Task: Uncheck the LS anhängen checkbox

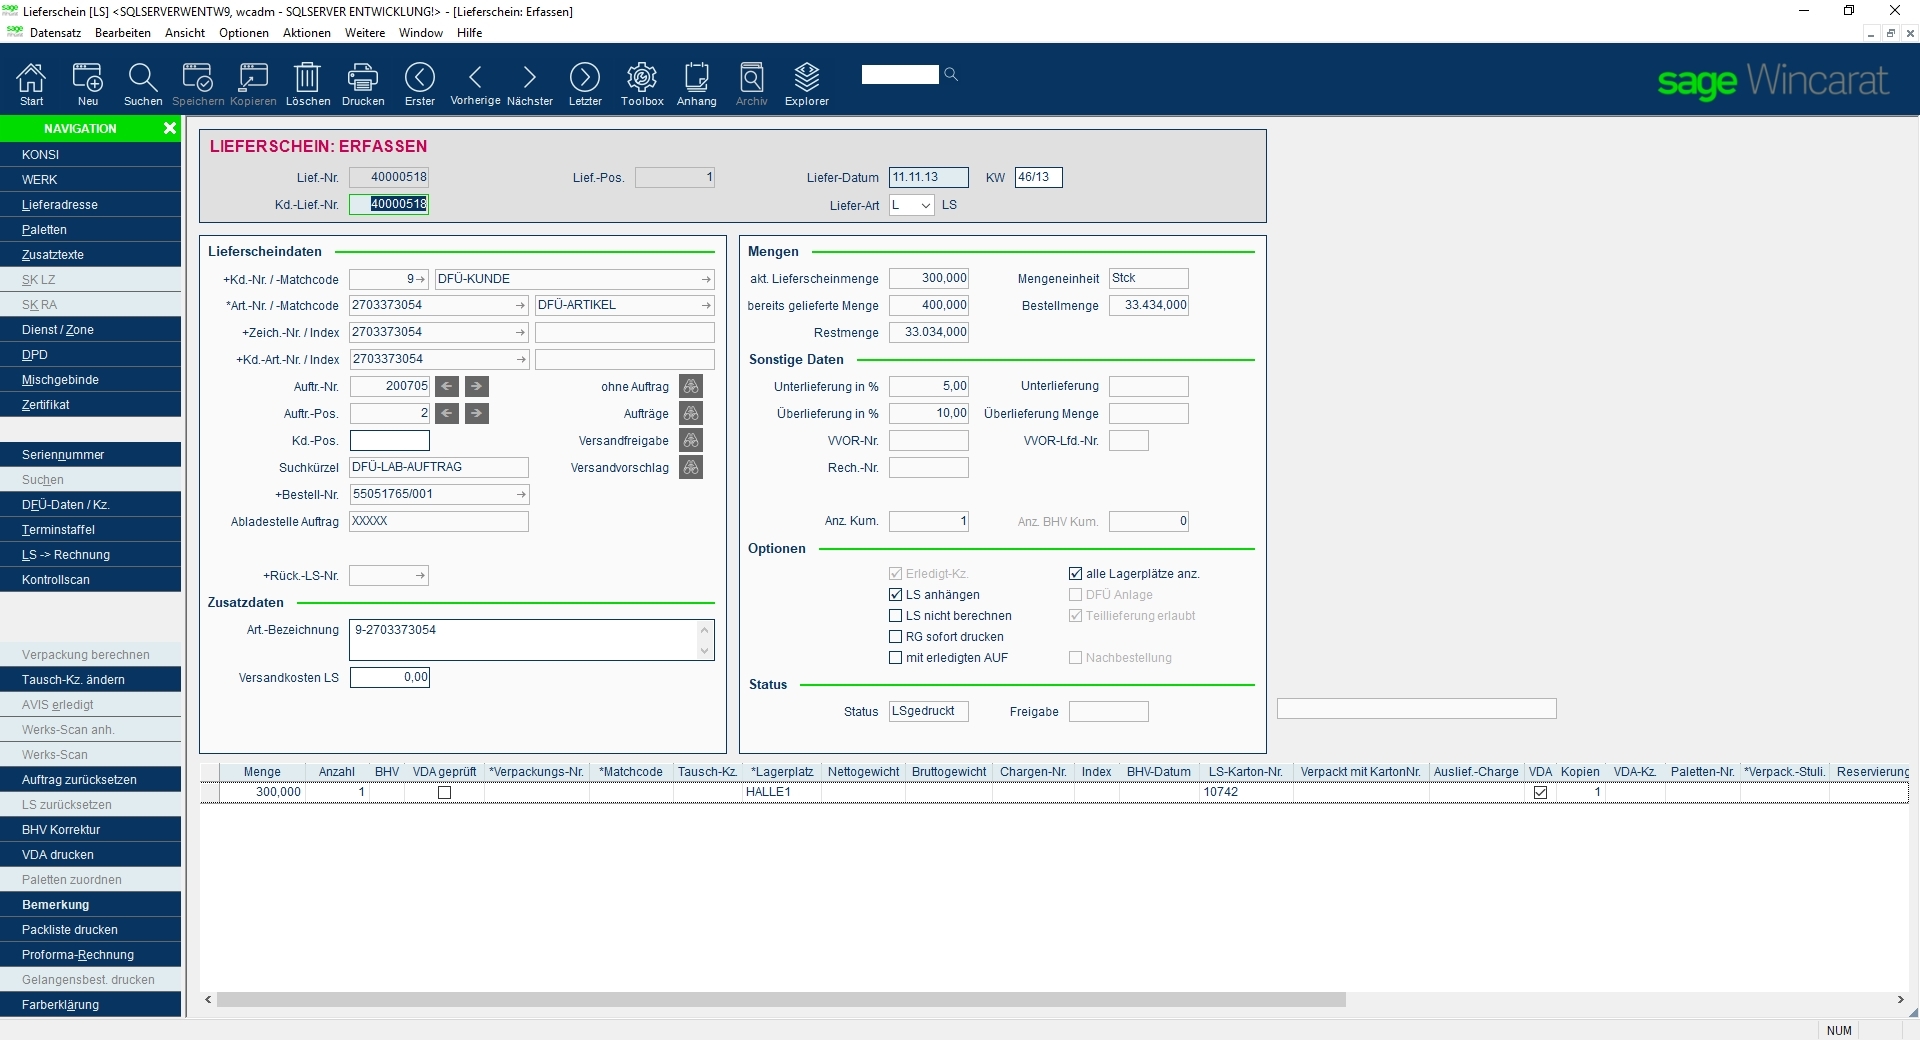Action: 896,595
